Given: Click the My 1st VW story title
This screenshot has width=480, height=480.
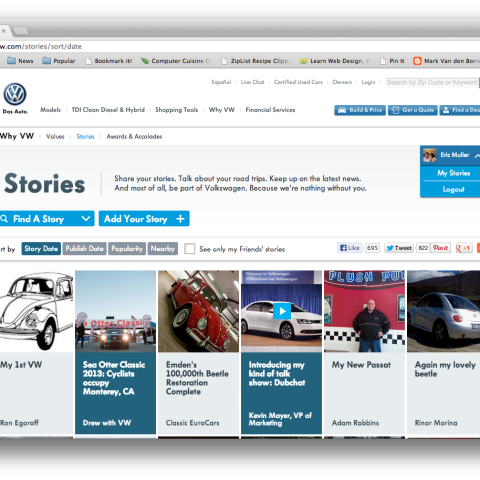Looking at the screenshot, I should click(x=21, y=365).
